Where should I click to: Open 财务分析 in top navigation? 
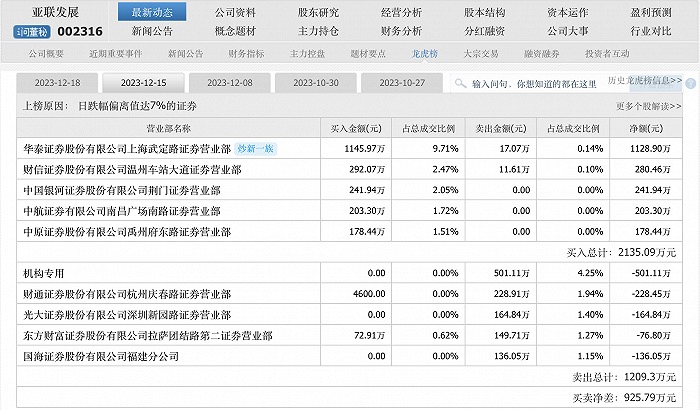pyautogui.click(x=400, y=31)
